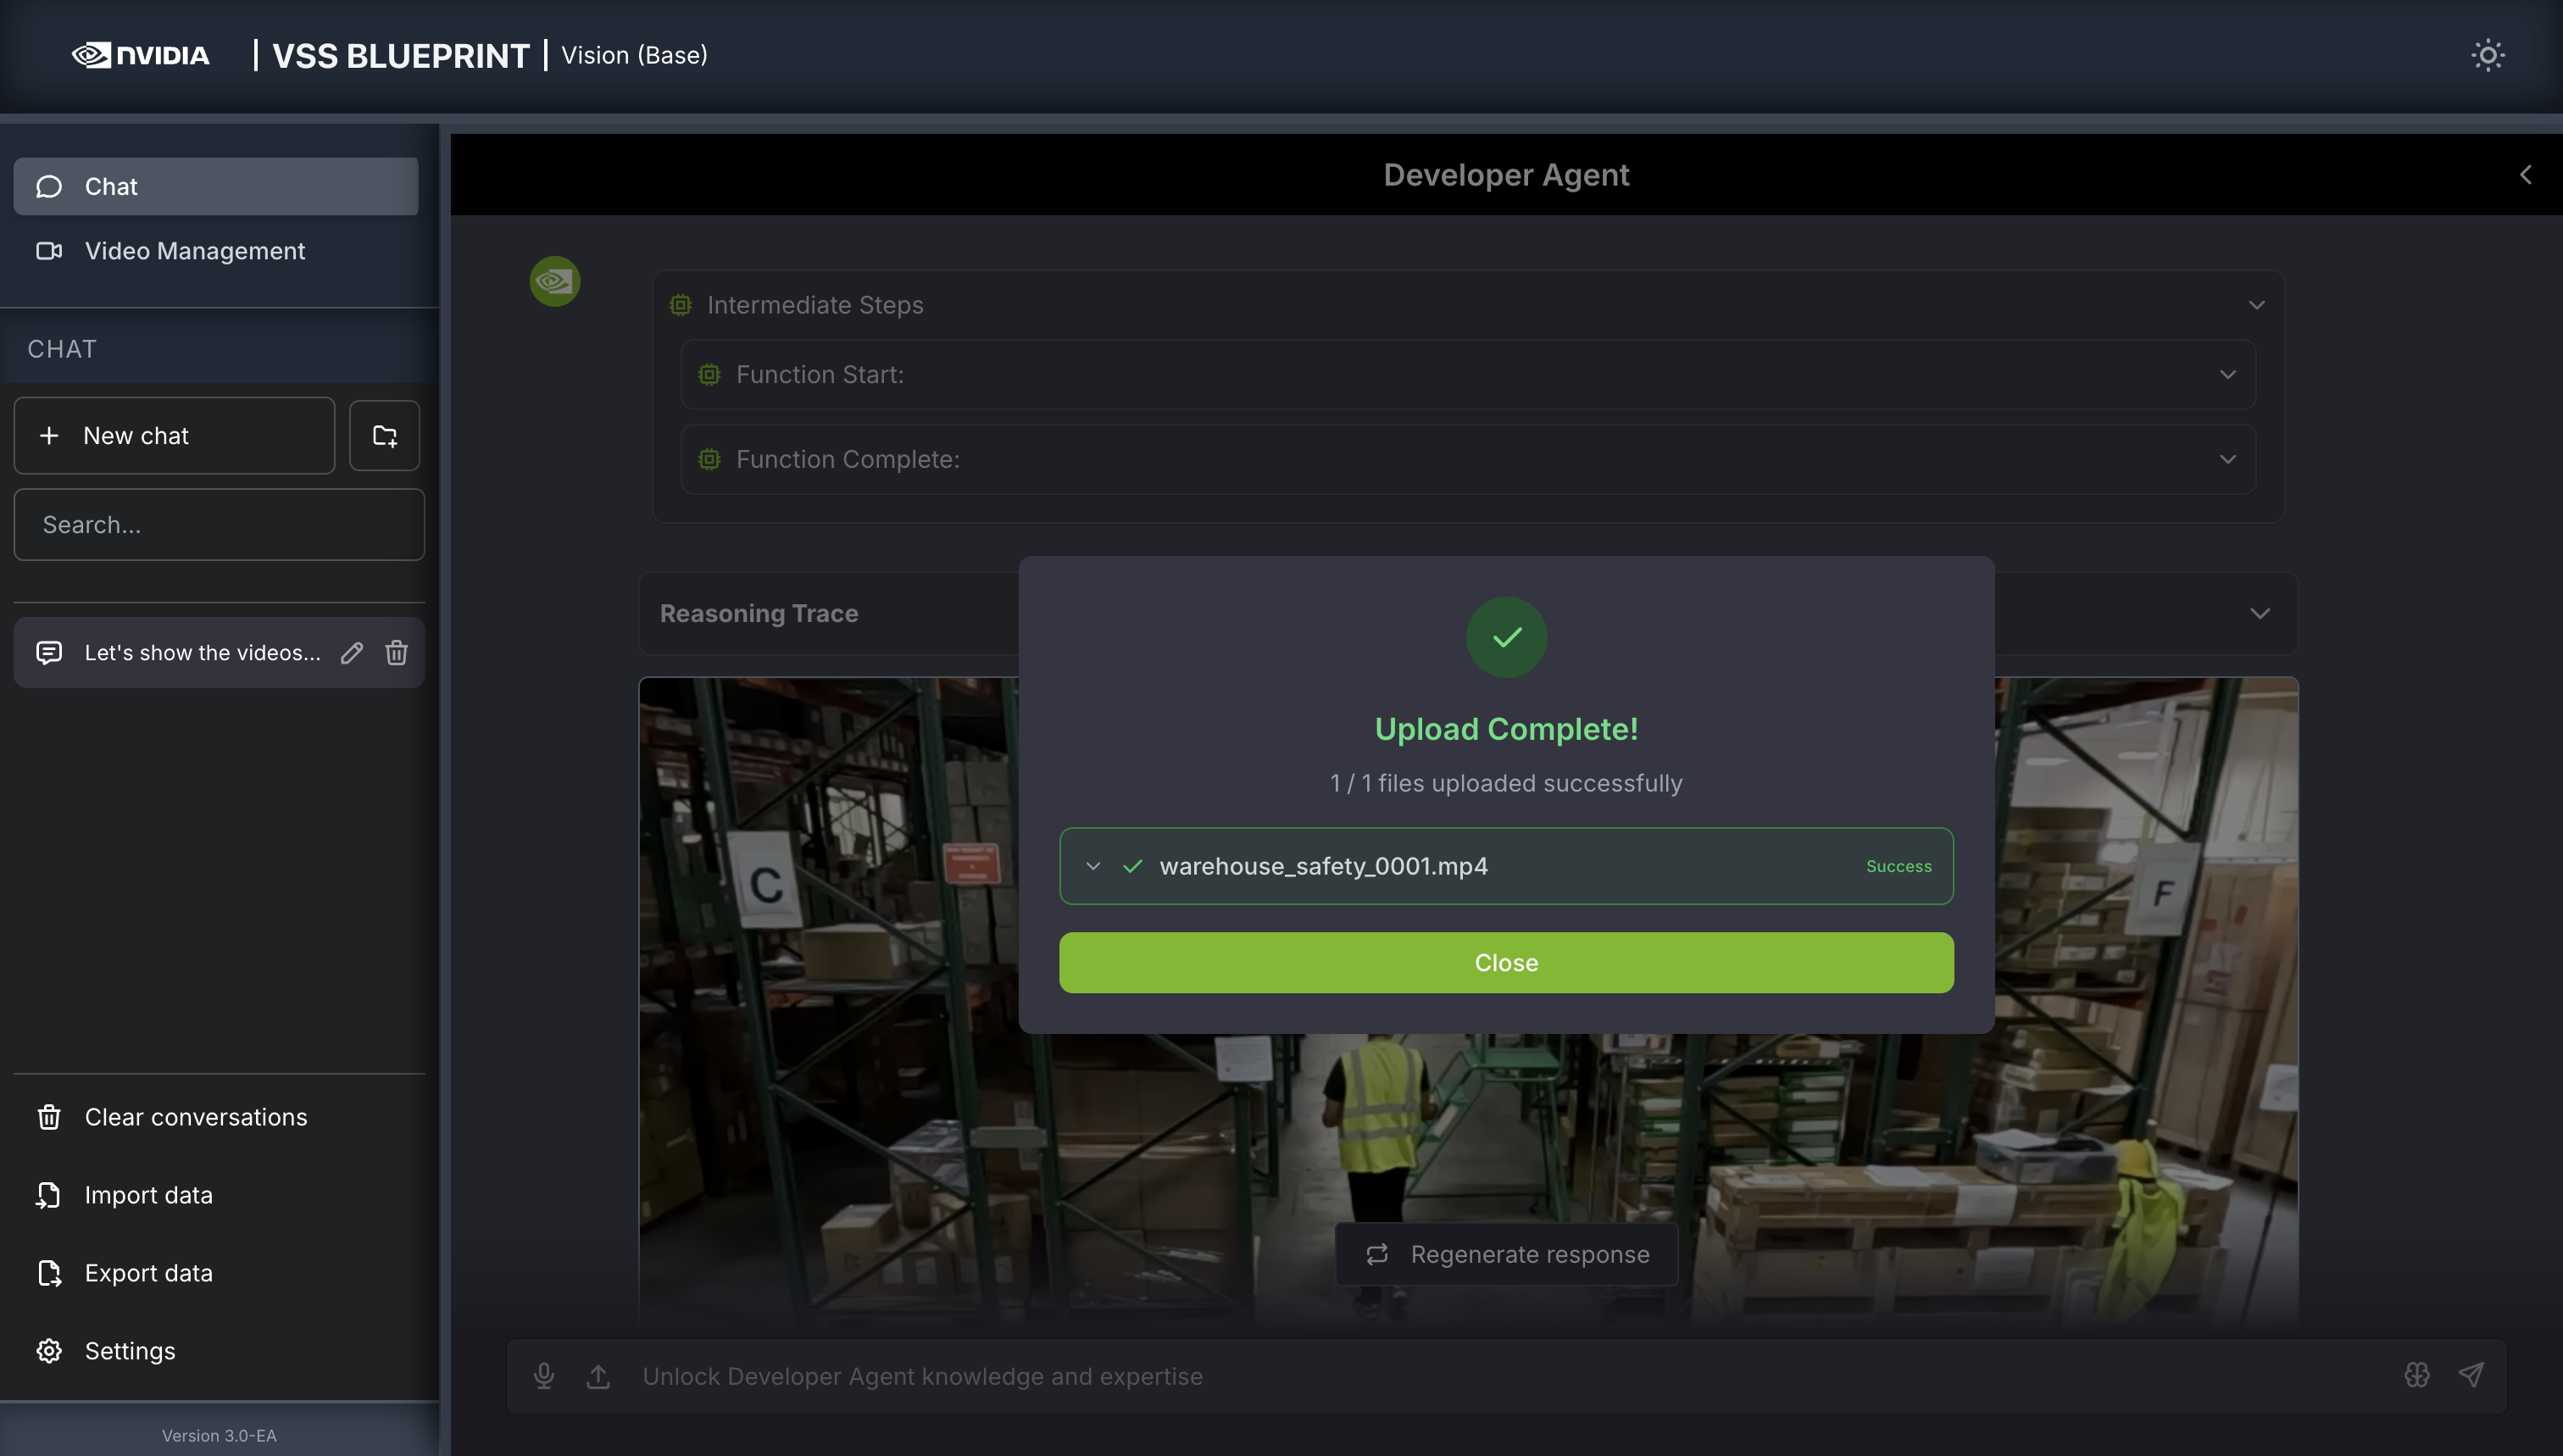Click the microphone voice input icon
The image size is (2563, 1456).
(544, 1376)
